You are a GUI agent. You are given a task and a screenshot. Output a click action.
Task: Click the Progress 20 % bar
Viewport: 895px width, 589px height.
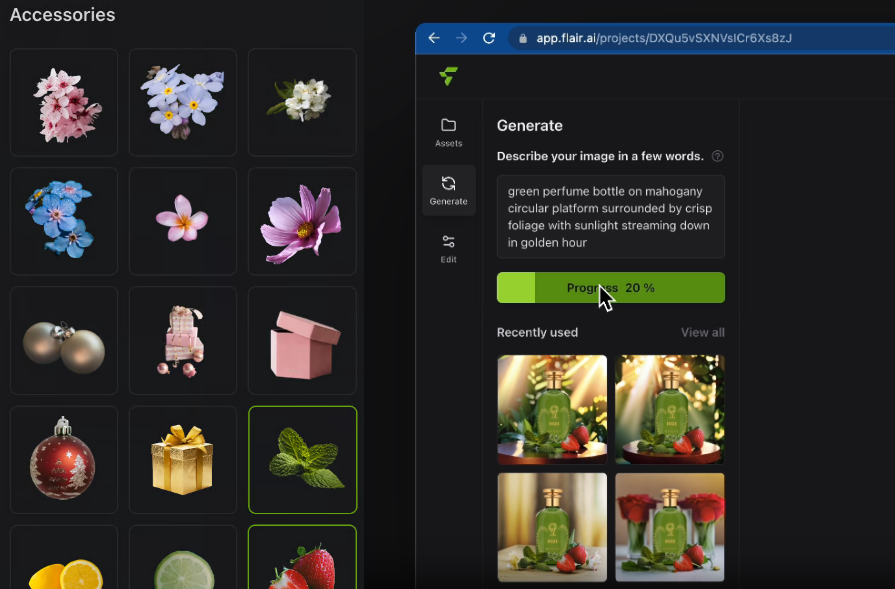click(x=611, y=288)
